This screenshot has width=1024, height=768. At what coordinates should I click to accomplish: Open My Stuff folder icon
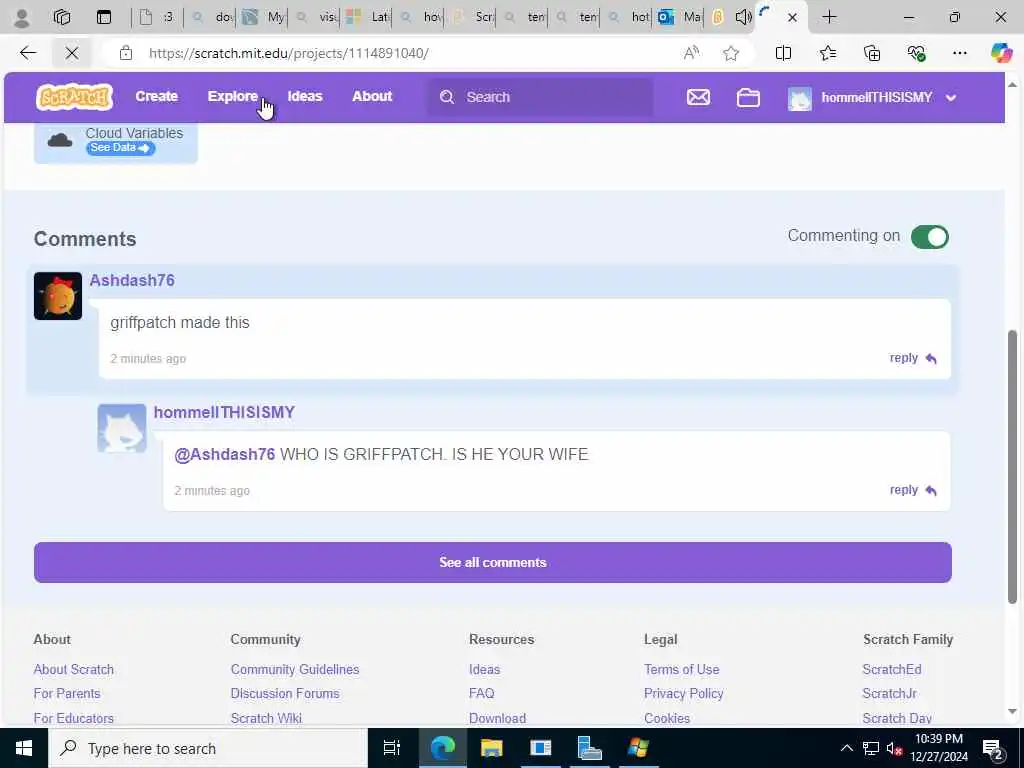coord(748,97)
